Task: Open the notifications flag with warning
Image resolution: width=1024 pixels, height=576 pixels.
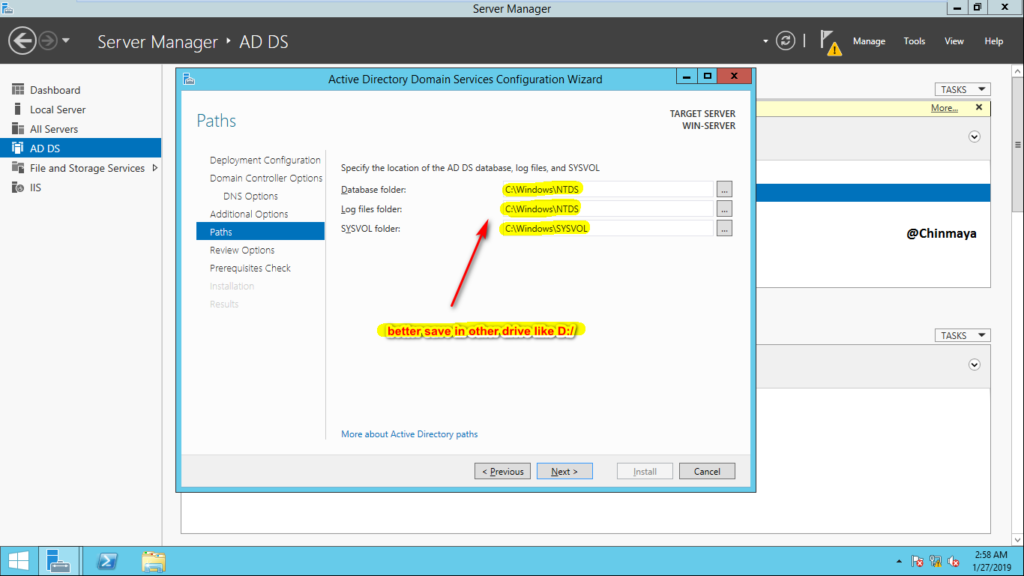Action: (x=830, y=42)
